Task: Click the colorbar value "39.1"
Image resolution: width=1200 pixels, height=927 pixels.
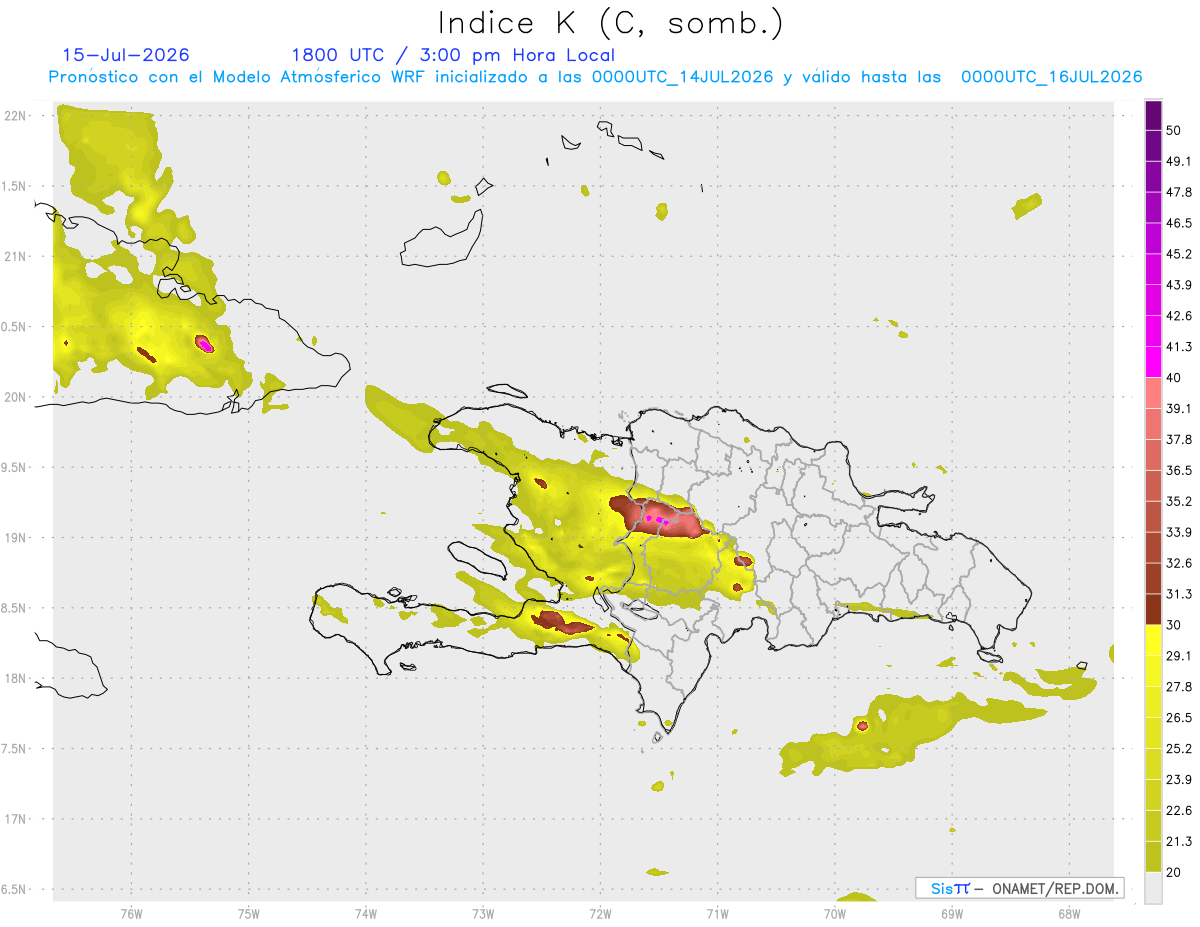Action: click(x=1179, y=409)
